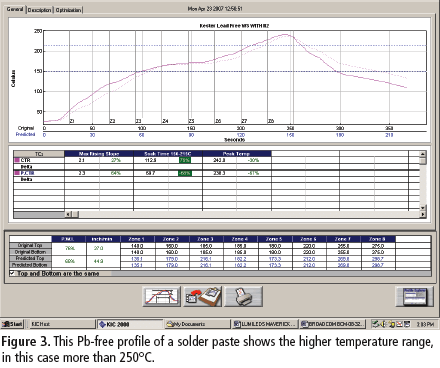Click the P.CTR color swatch

[x=17, y=173]
